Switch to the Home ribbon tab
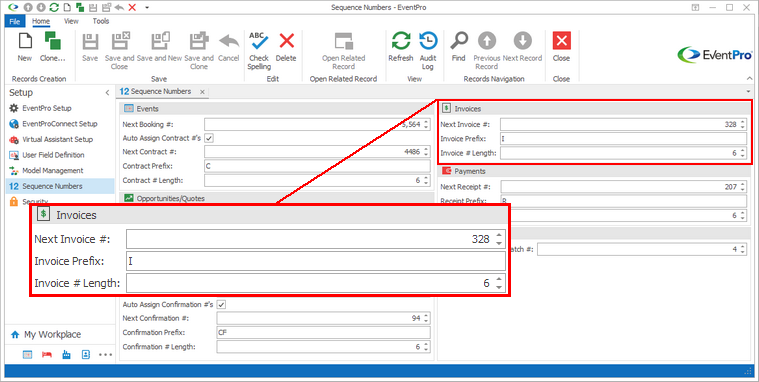Viewport: 759px width, 382px height. tap(41, 21)
